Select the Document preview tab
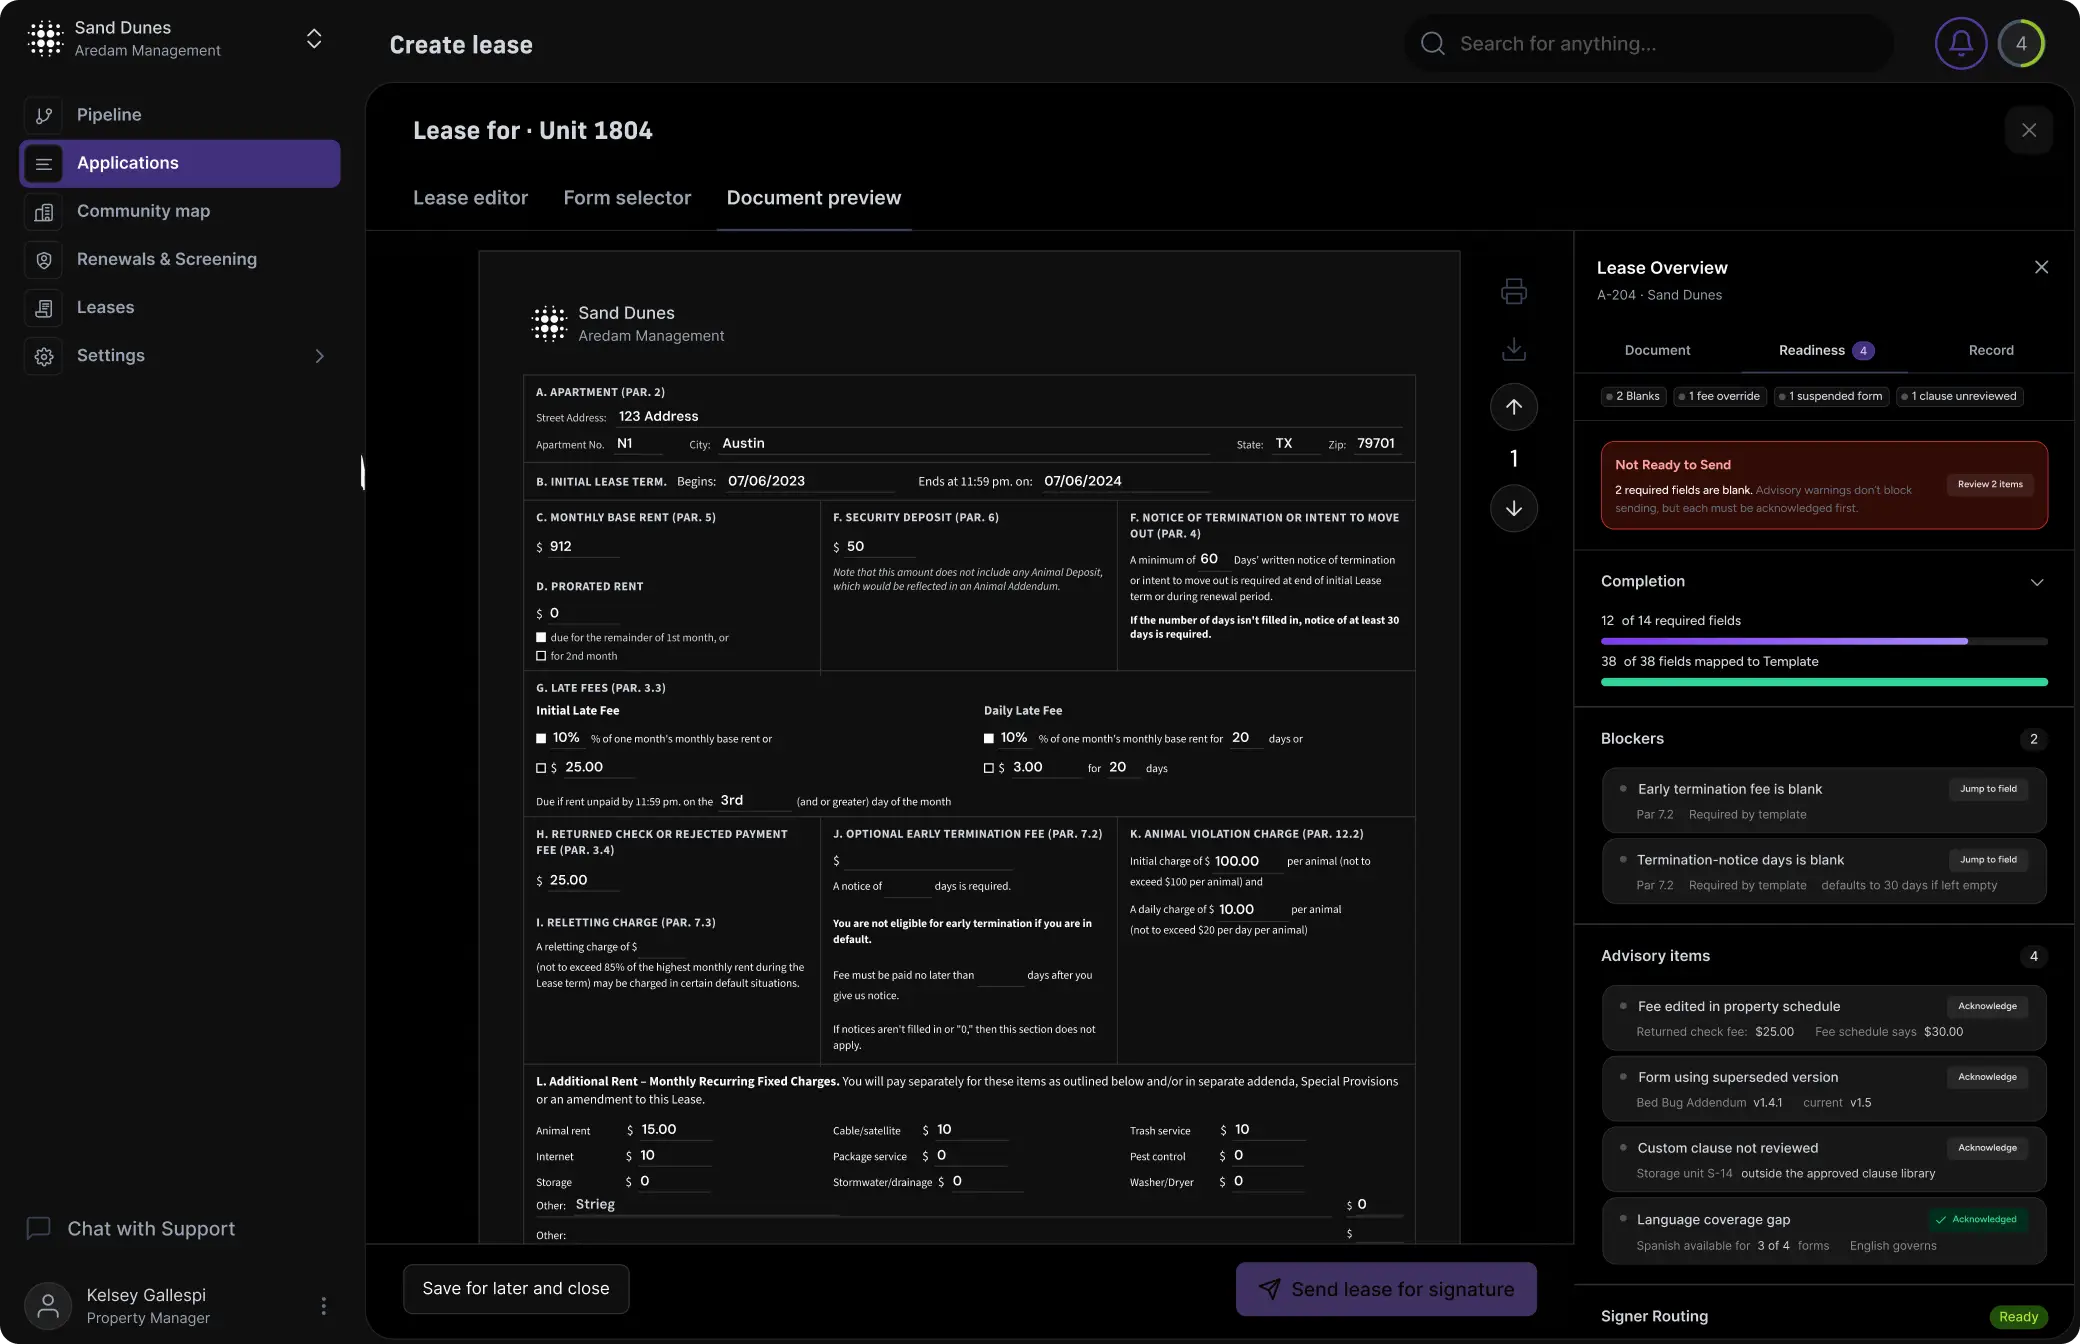 click(814, 198)
